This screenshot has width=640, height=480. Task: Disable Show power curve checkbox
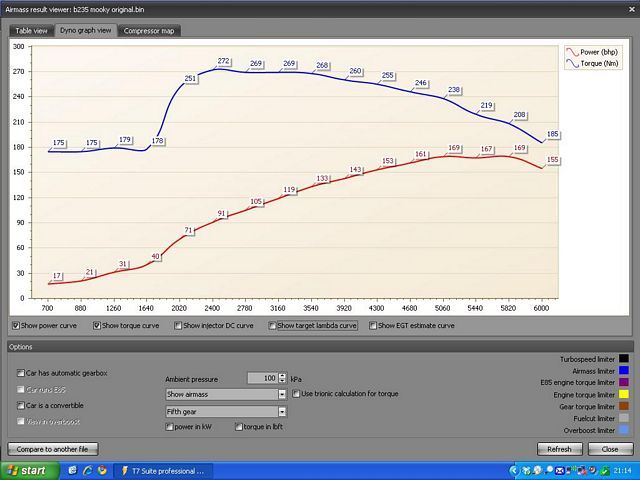[x=16, y=325]
